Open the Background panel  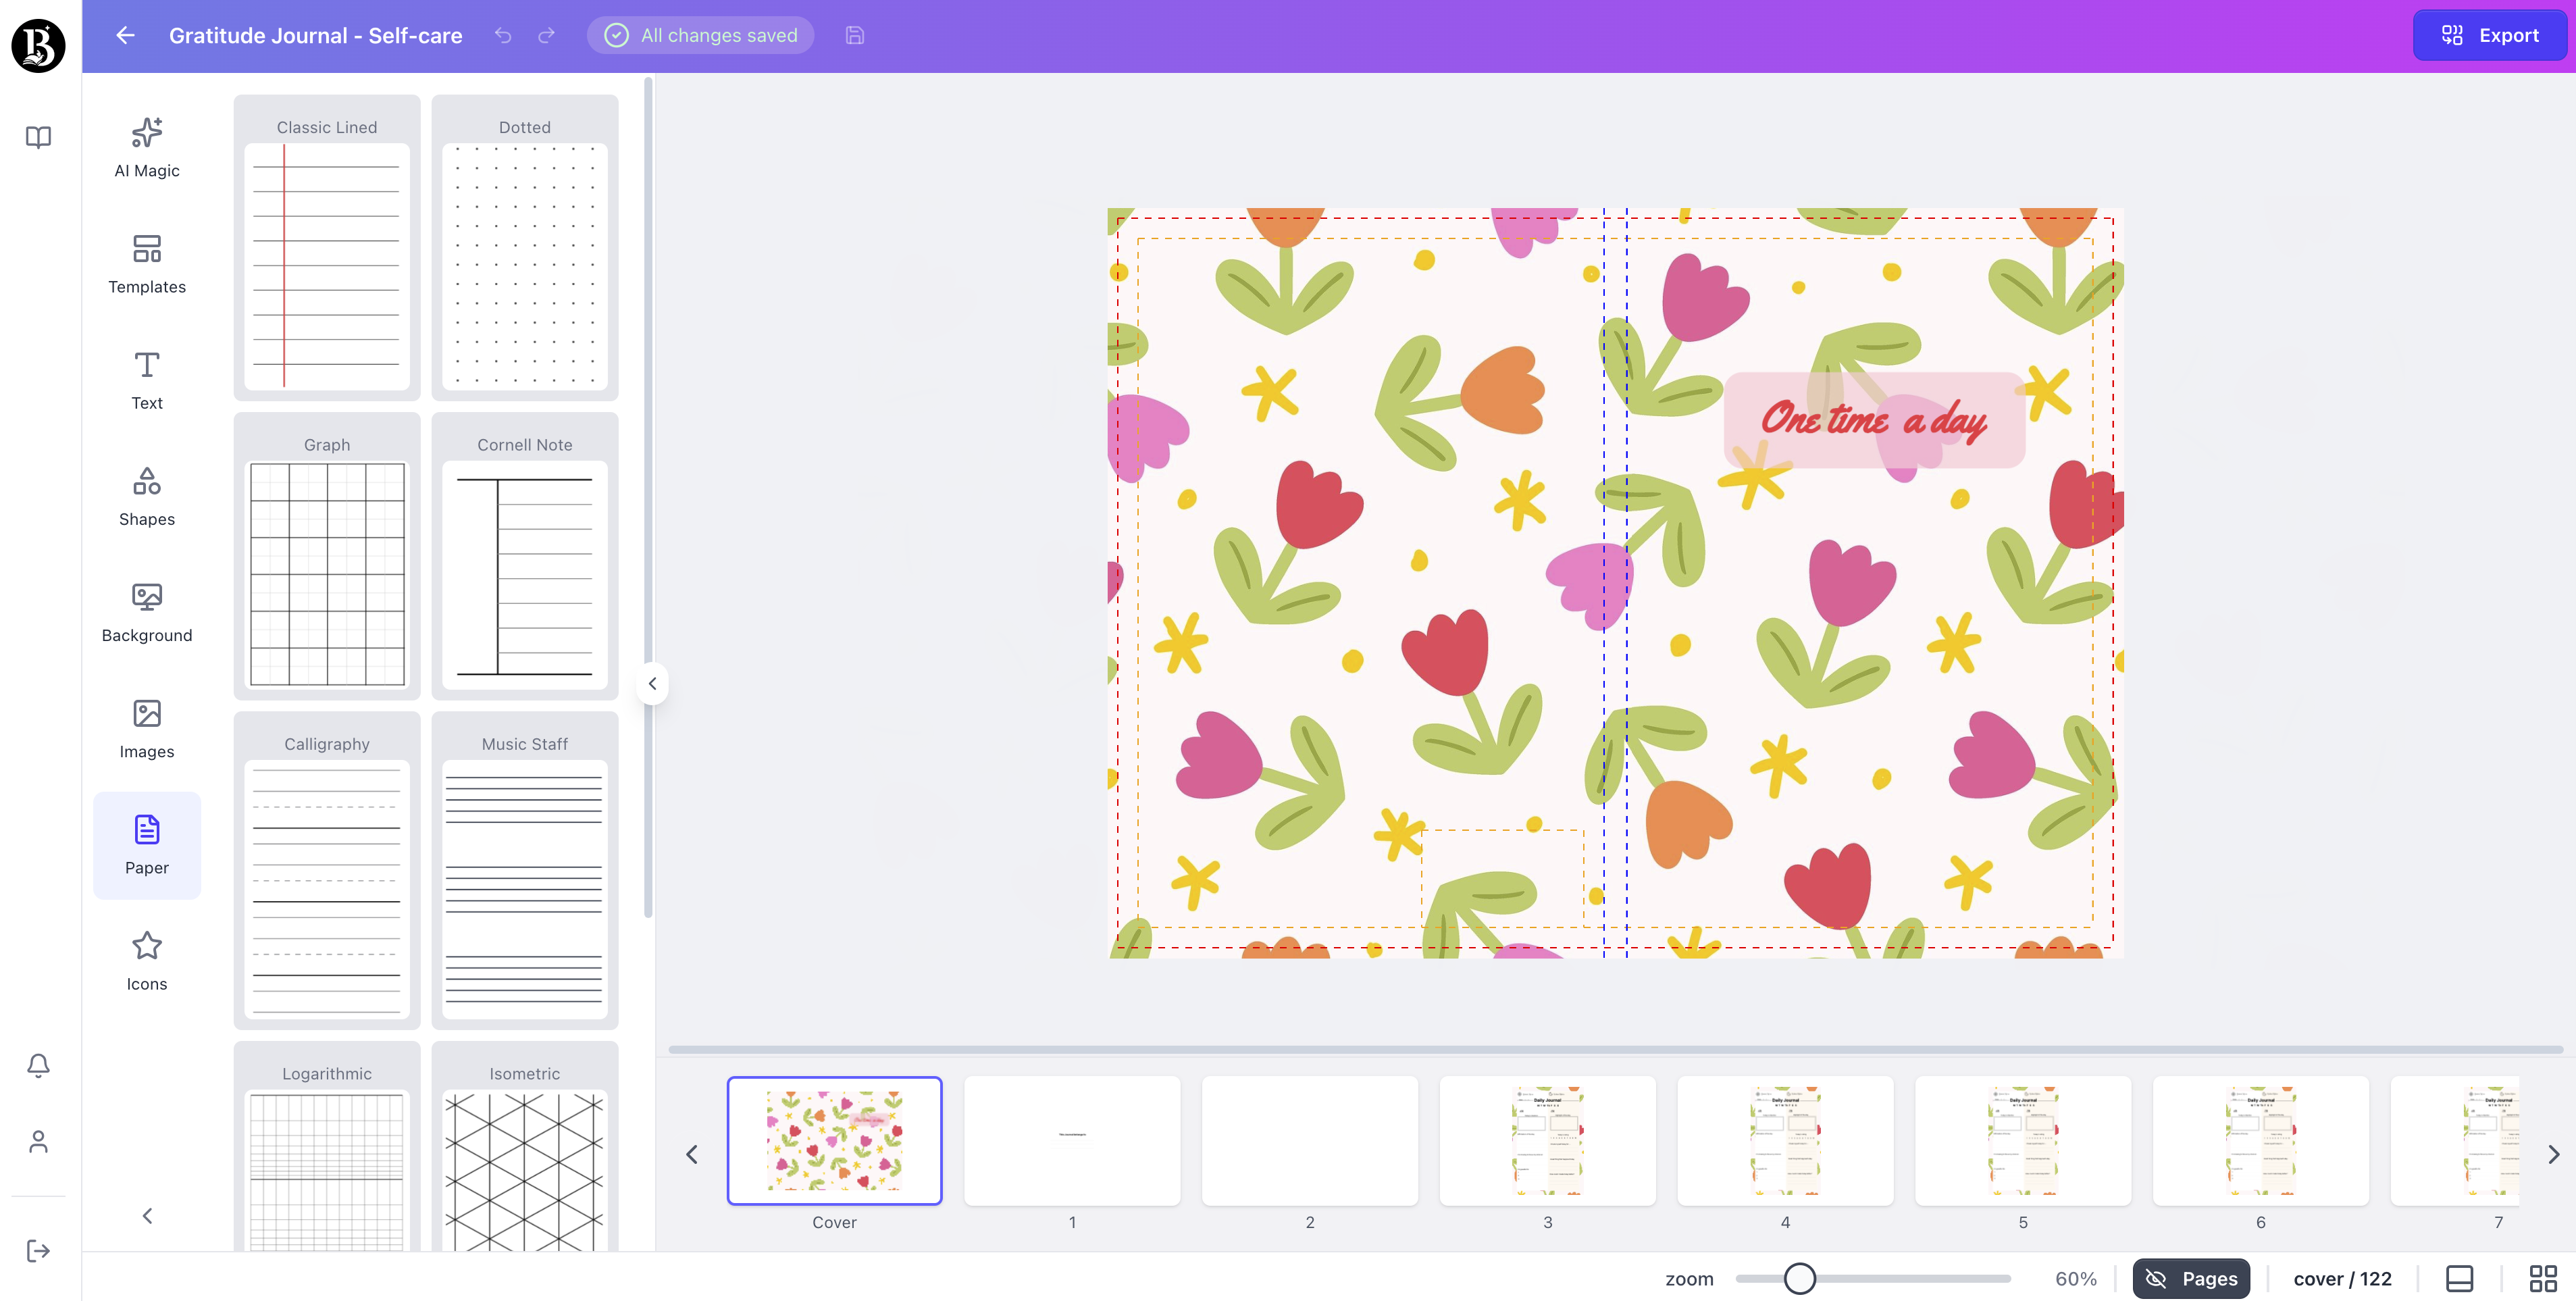click(x=146, y=612)
